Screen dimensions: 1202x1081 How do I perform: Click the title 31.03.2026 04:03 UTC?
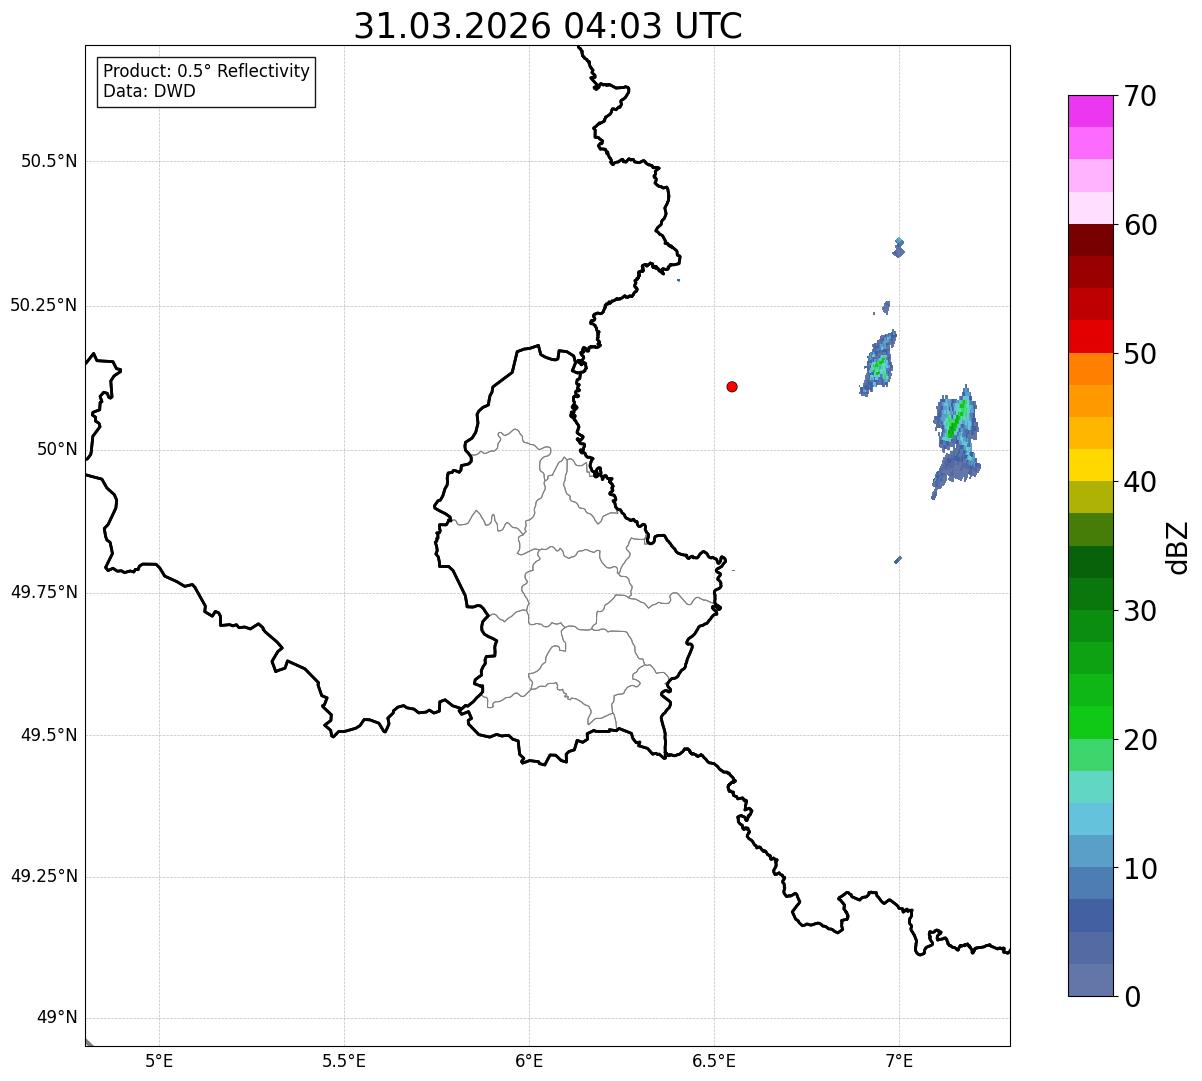point(548,26)
